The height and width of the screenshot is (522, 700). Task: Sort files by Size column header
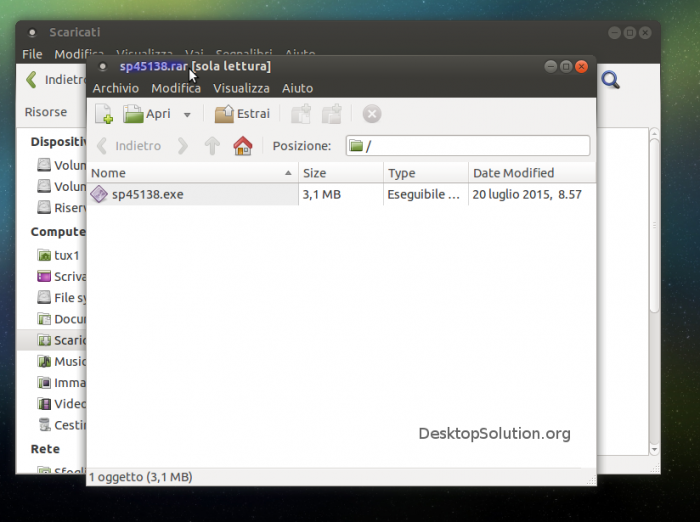point(340,173)
